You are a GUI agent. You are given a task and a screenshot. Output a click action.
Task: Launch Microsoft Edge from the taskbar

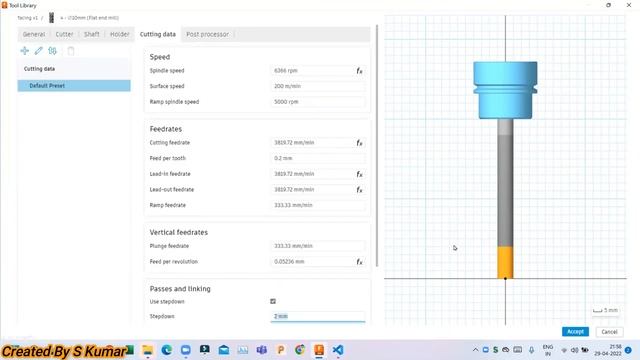[167, 350]
